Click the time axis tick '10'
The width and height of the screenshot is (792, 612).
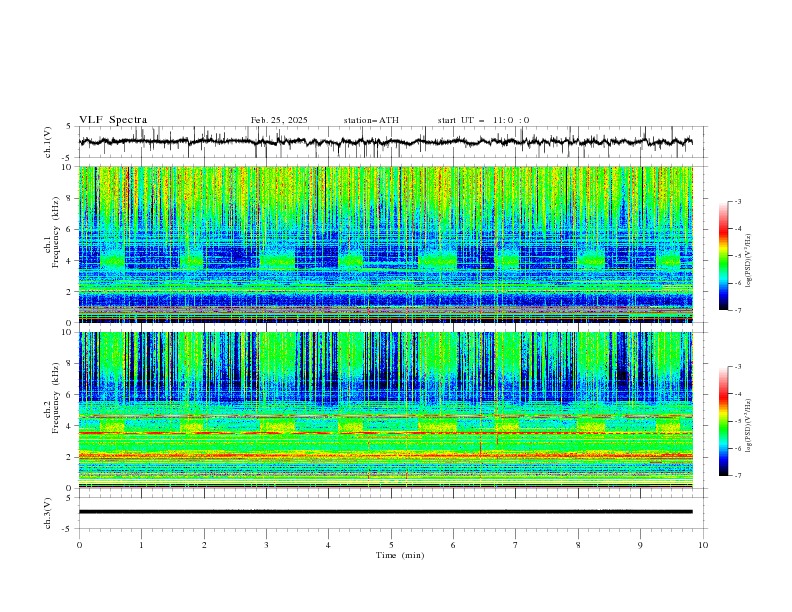click(x=703, y=545)
